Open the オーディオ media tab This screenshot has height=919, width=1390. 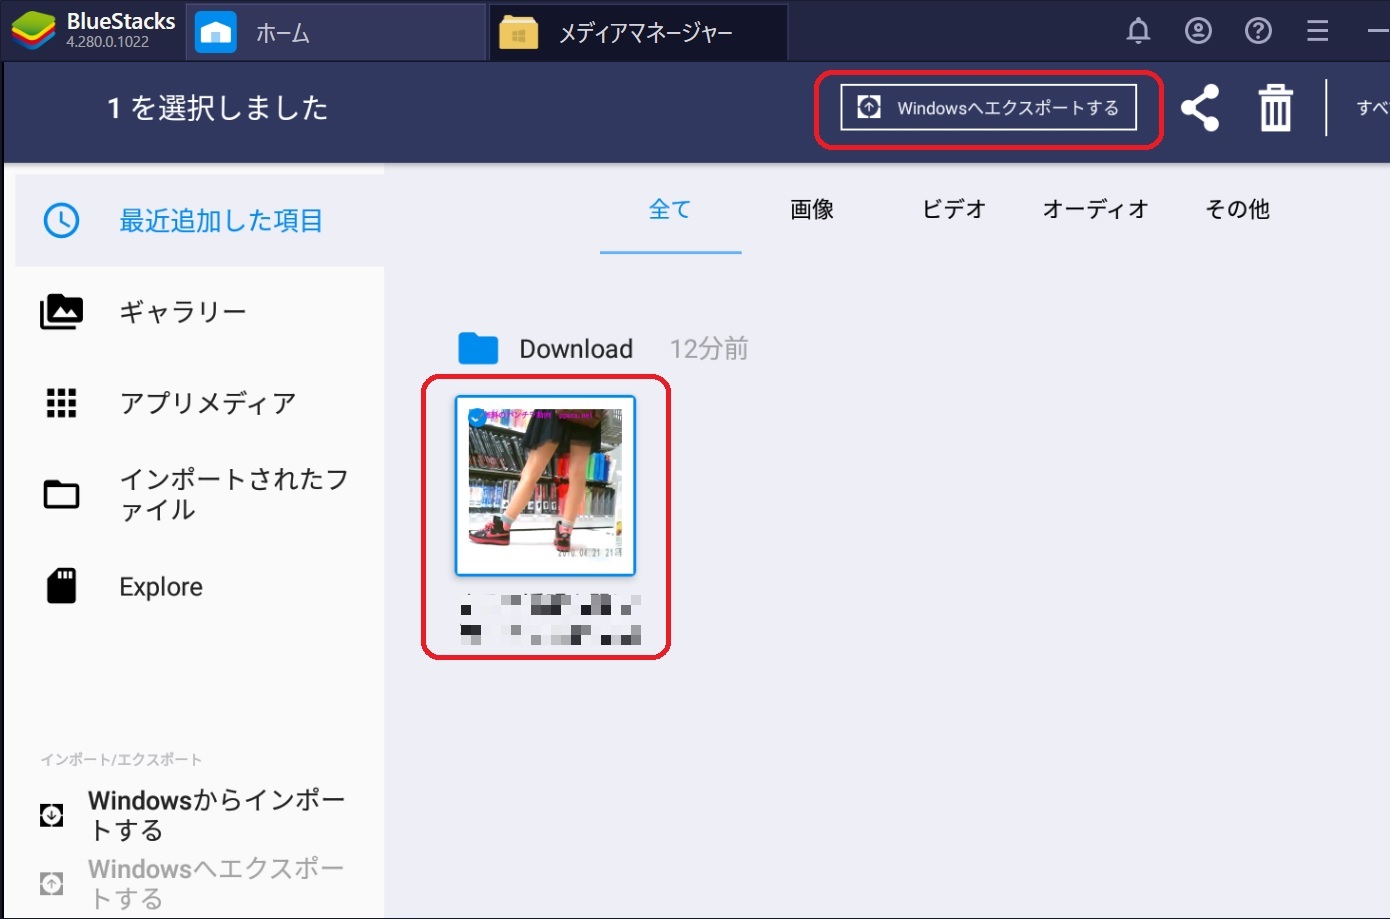click(1095, 209)
